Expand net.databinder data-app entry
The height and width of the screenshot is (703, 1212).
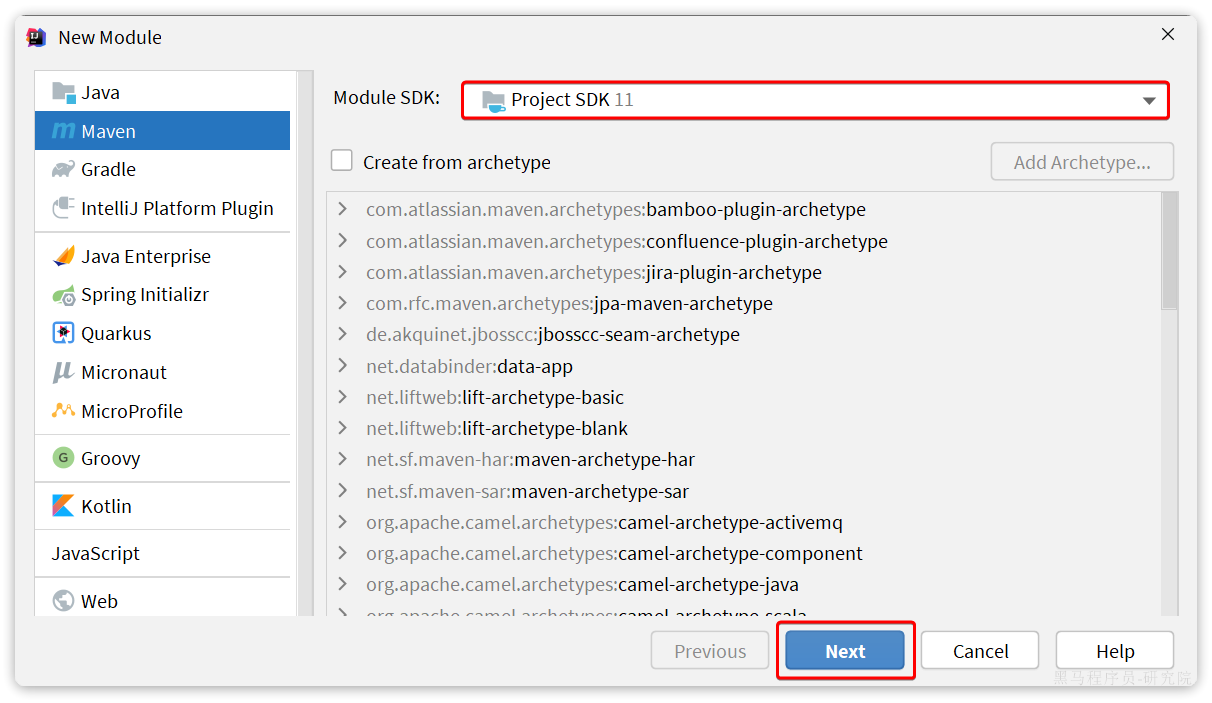(x=343, y=366)
